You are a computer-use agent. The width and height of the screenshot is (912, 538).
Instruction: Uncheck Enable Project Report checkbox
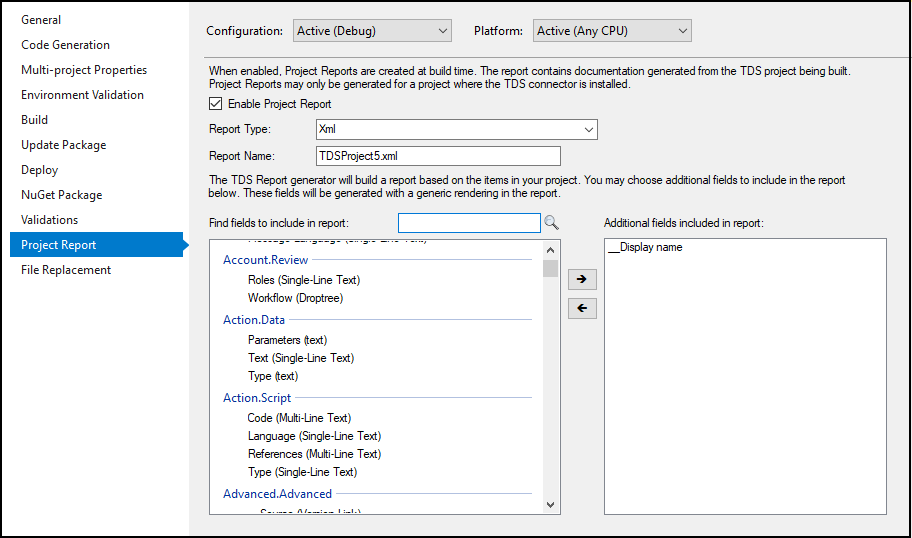(x=215, y=104)
